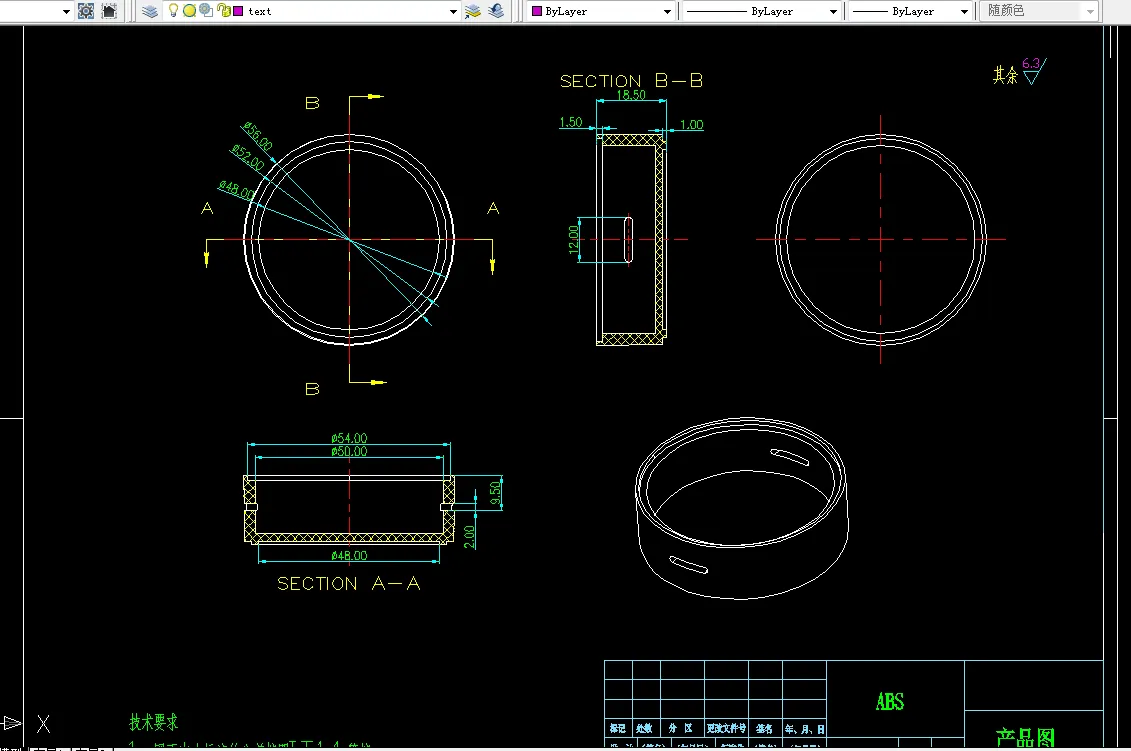1131x751 pixels.
Task: Expand the workspace dropdown arrow at far left
Action: point(66,11)
